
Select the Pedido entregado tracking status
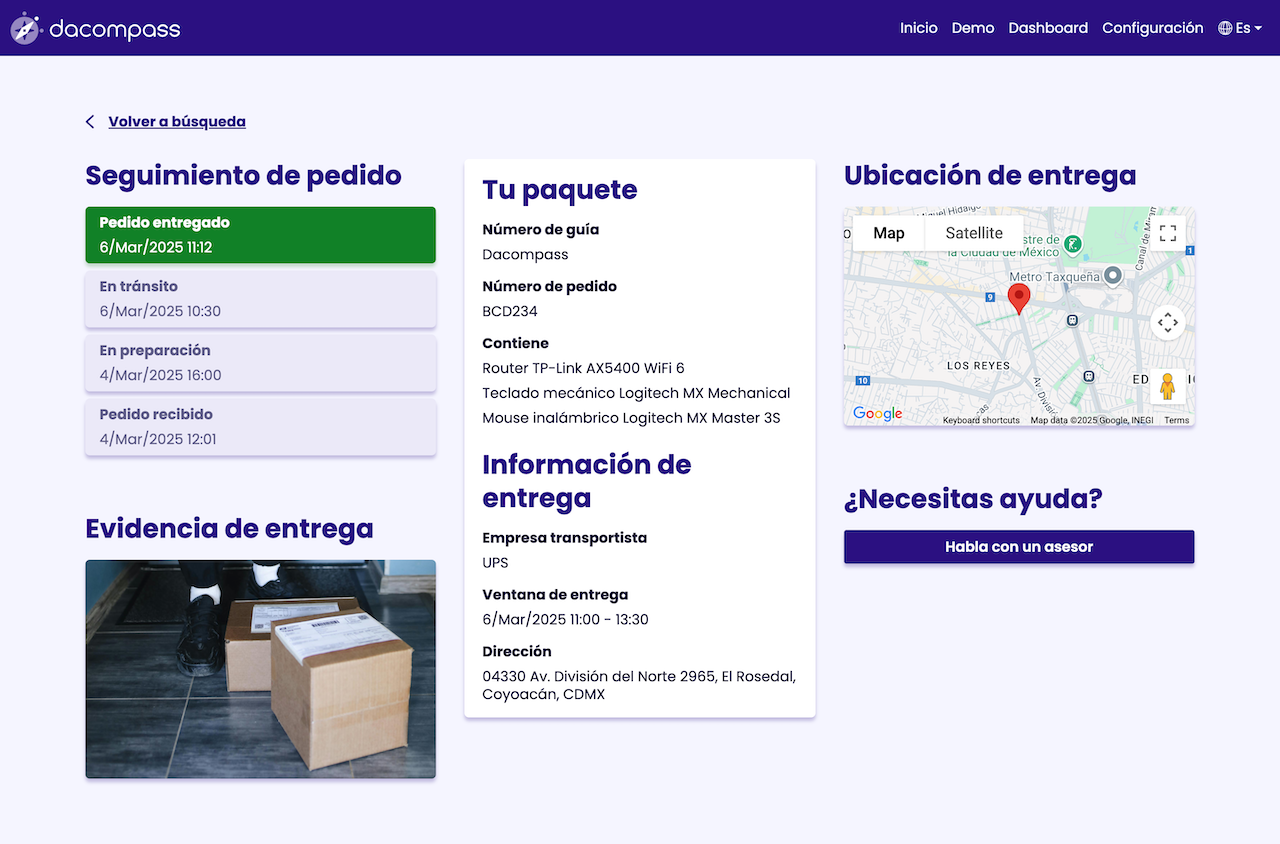[x=260, y=235]
